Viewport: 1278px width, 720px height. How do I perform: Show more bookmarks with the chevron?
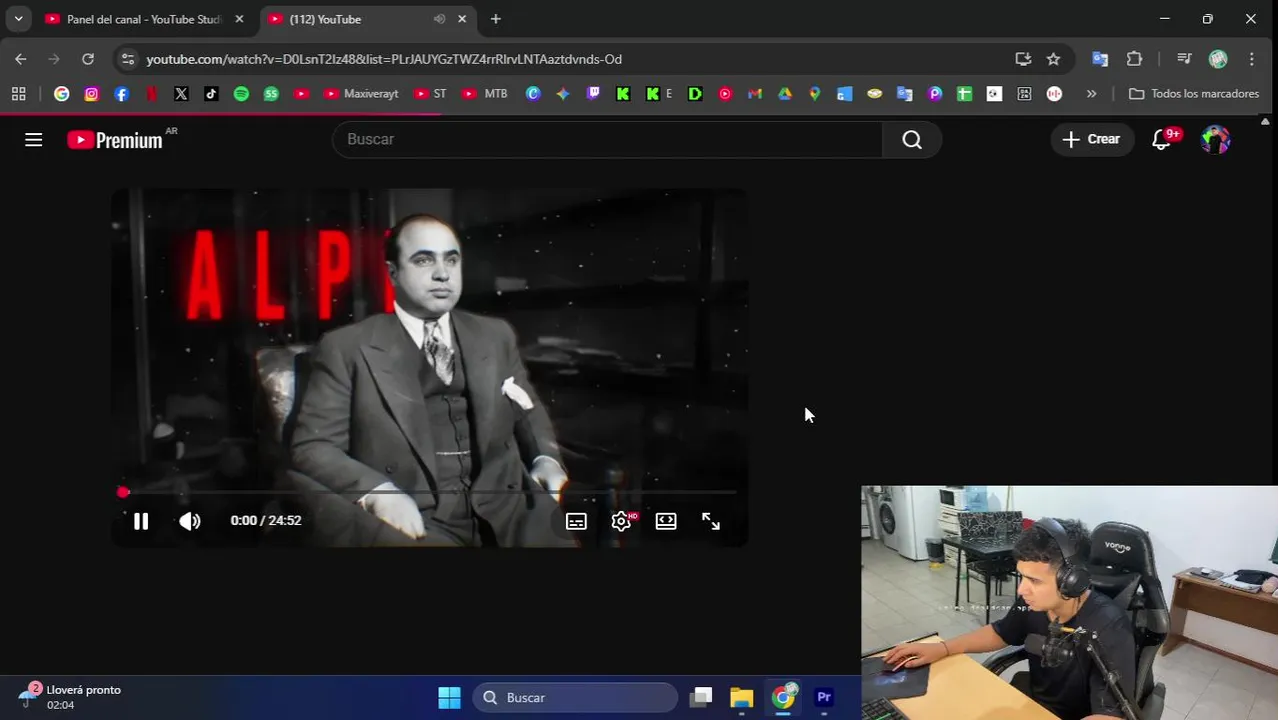coord(1091,93)
